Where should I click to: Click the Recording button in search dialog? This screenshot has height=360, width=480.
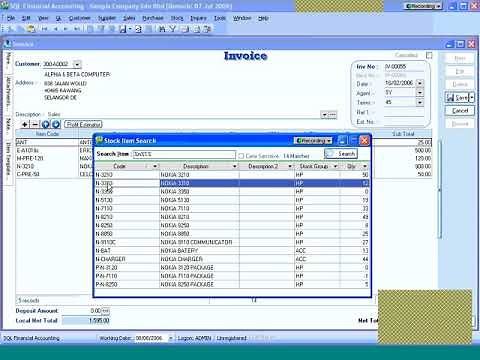(x=313, y=141)
